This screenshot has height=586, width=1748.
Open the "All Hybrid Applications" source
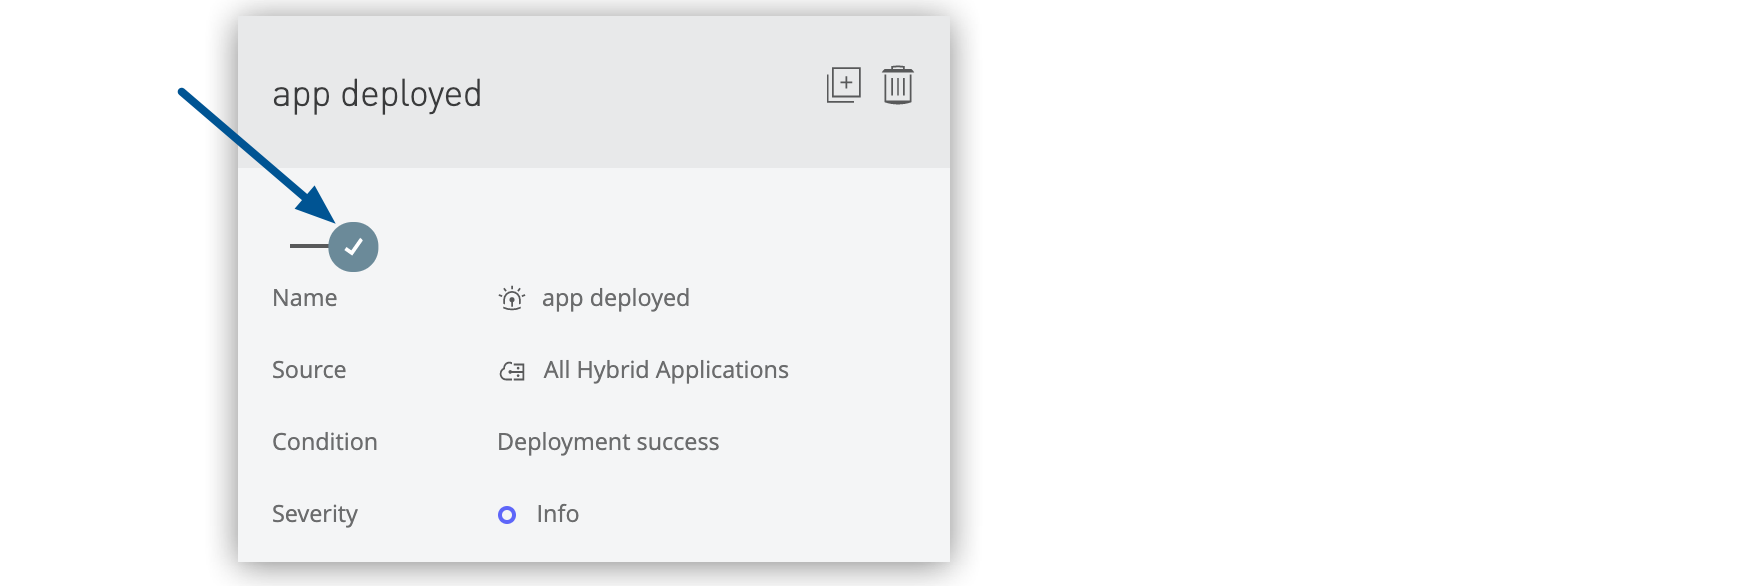[666, 370]
